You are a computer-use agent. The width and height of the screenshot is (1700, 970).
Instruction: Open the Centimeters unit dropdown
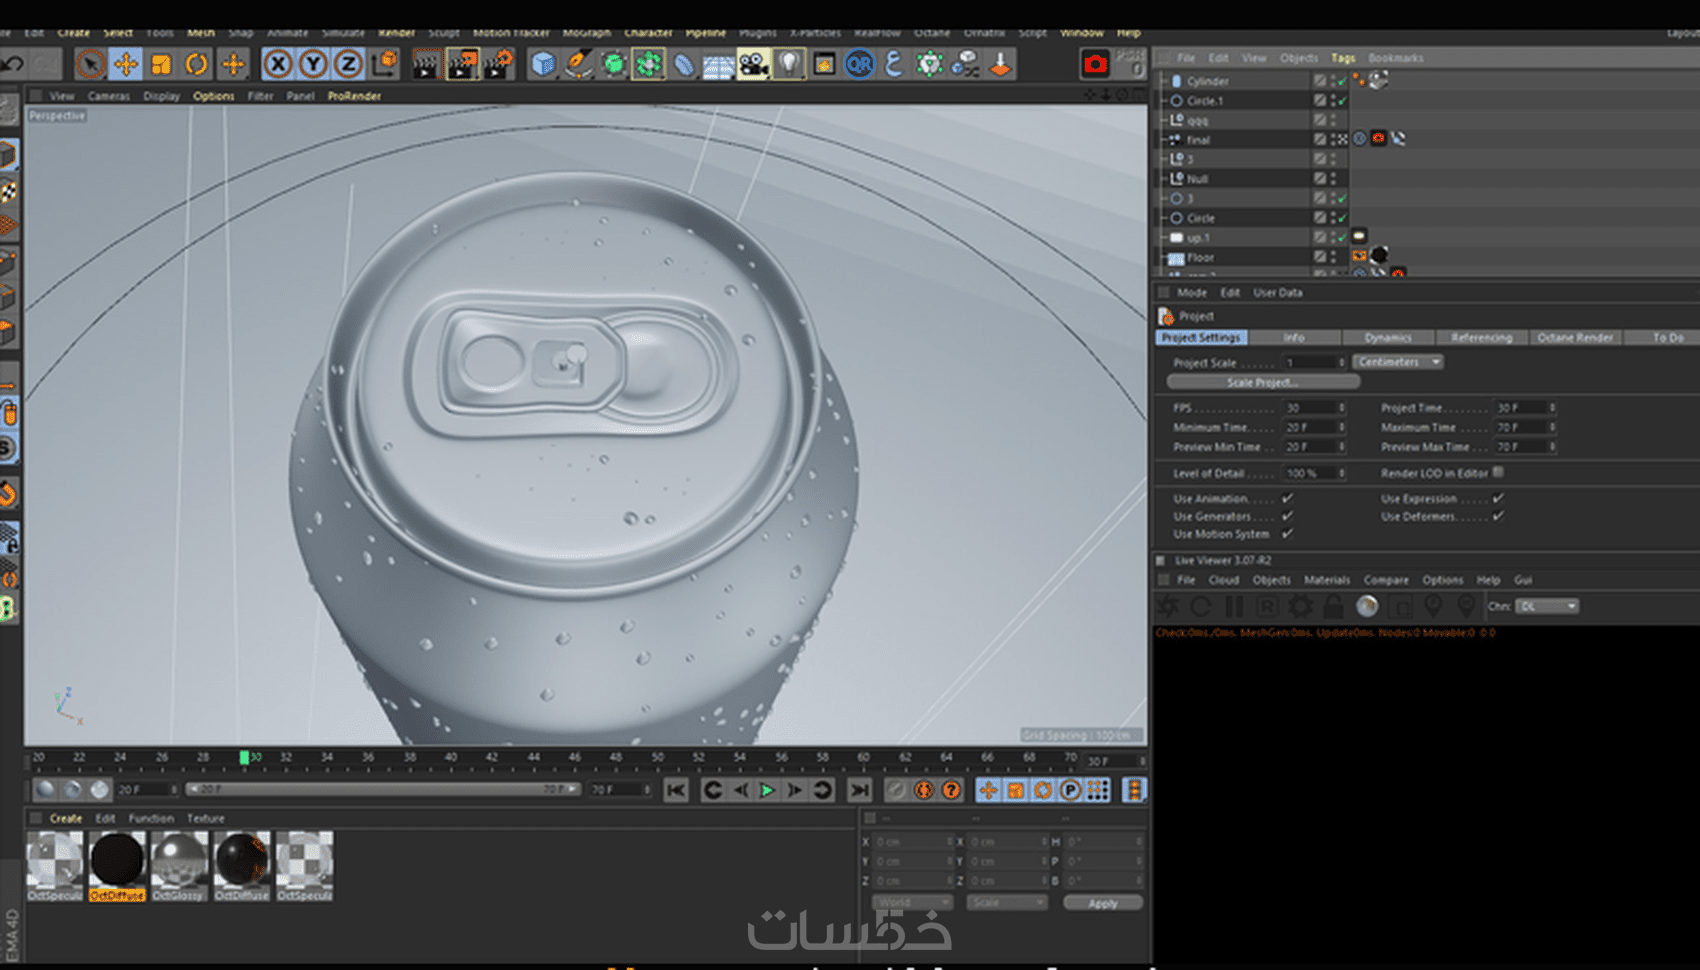click(x=1397, y=362)
